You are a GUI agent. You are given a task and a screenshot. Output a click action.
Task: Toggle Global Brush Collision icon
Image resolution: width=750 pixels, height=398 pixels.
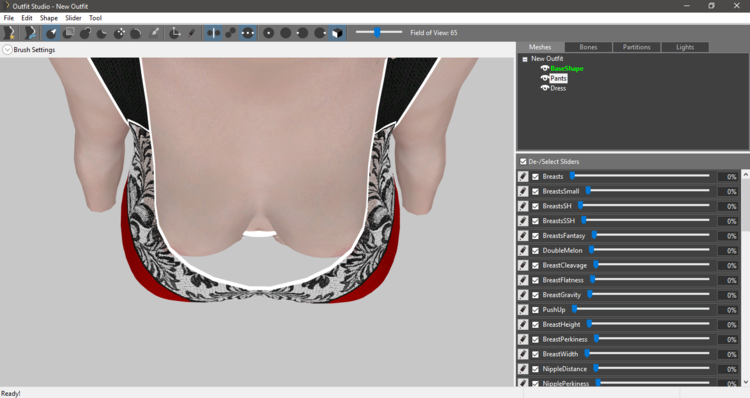[x=247, y=33]
